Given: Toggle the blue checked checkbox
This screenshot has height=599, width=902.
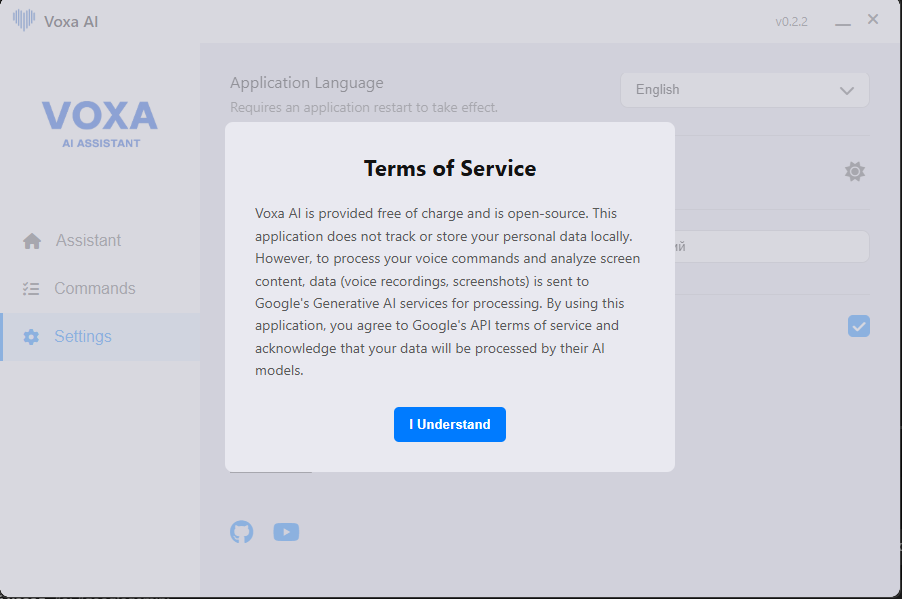Looking at the screenshot, I should (858, 326).
